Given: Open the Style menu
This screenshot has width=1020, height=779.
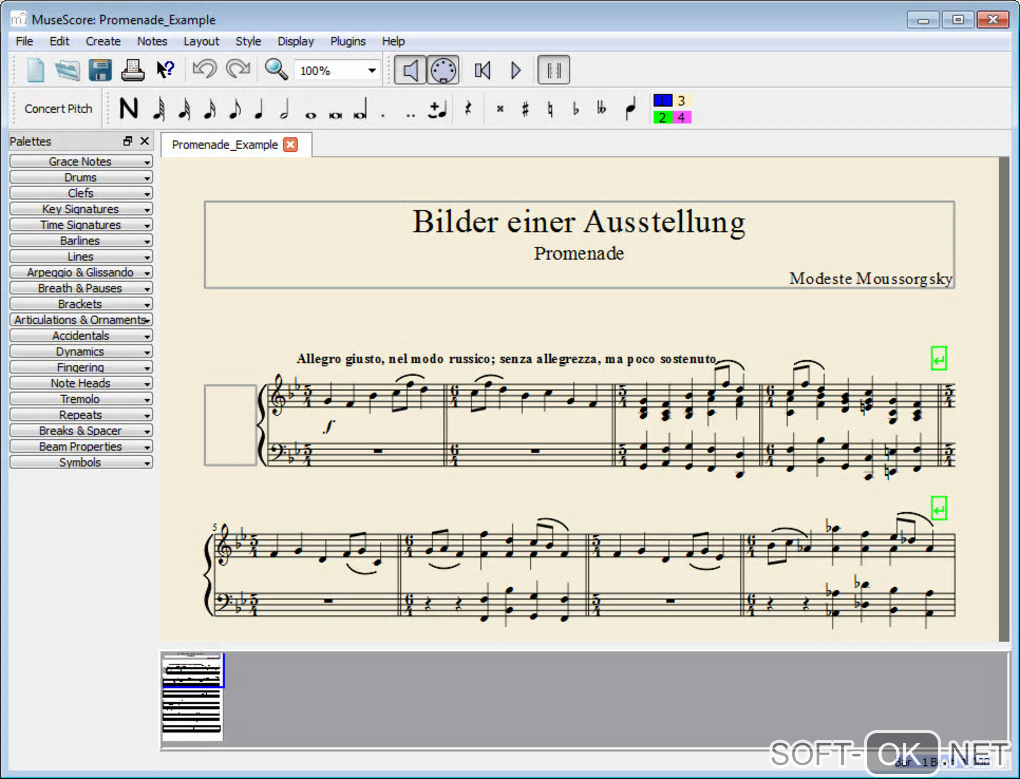Looking at the screenshot, I should click(248, 41).
